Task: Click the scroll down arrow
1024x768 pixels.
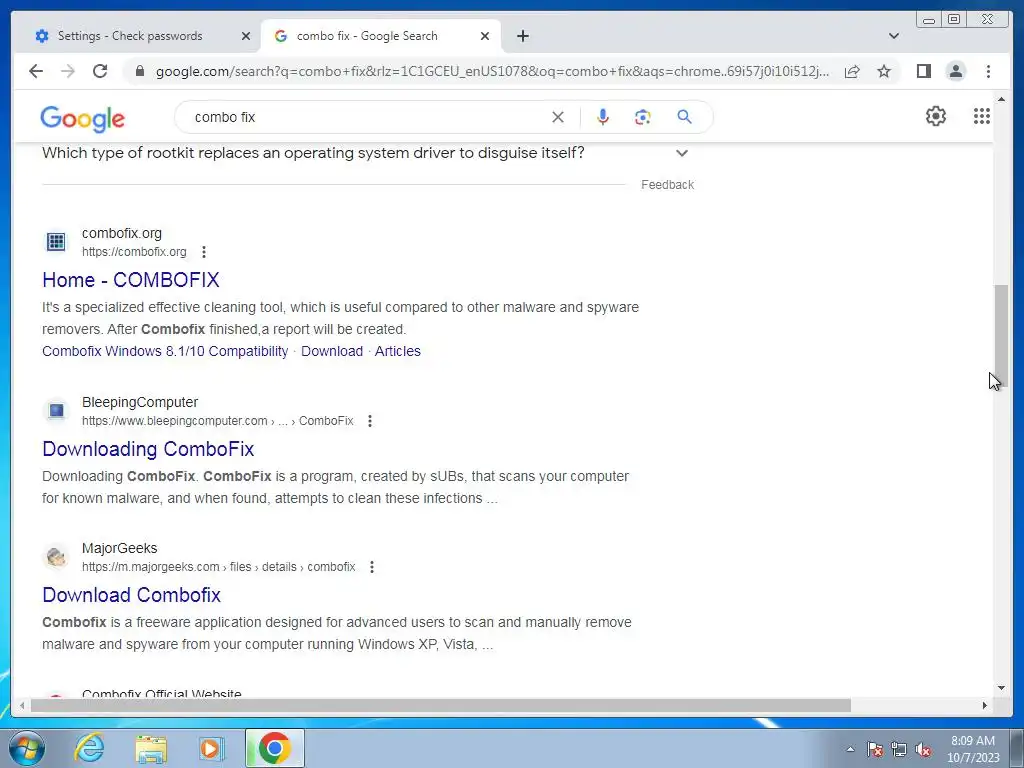Action: 1001,687
